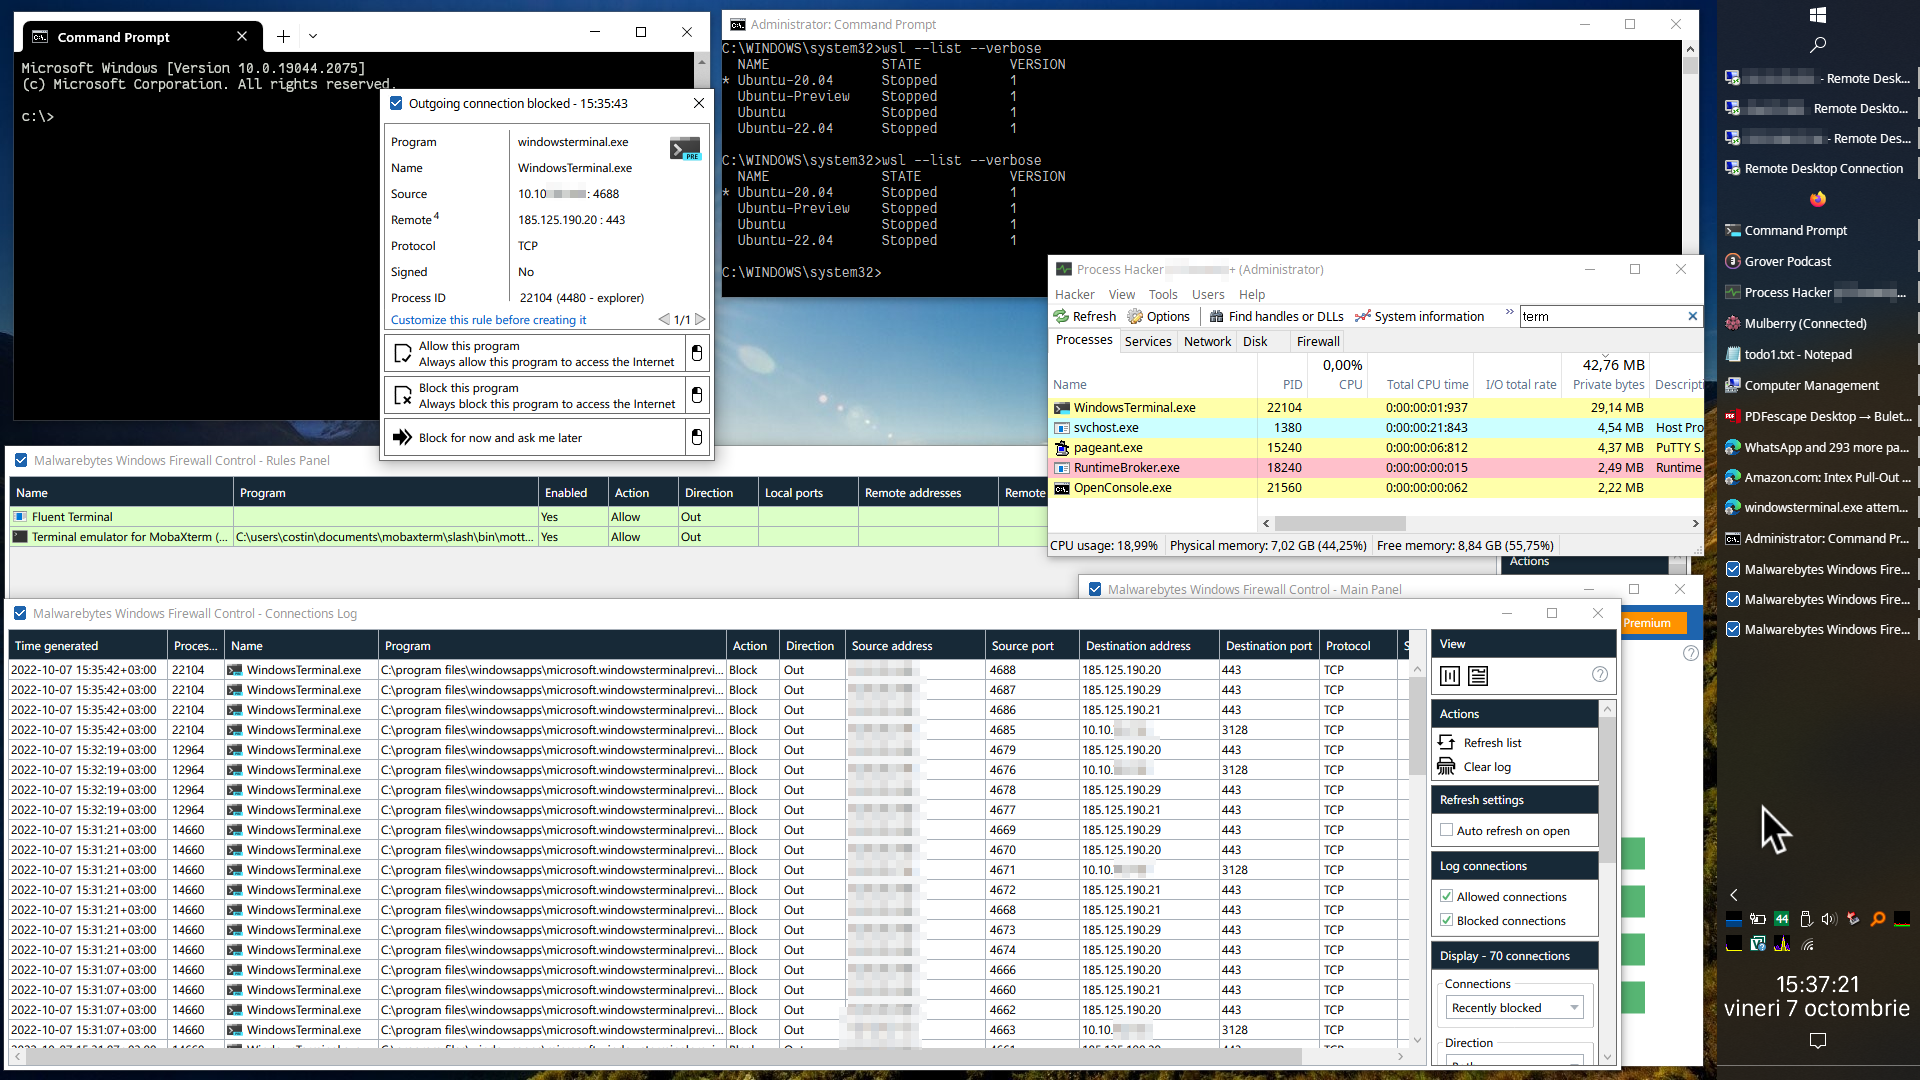Click the Refresh list action link
Image resolution: width=1920 pixels, height=1080 pixels.
coord(1491,742)
